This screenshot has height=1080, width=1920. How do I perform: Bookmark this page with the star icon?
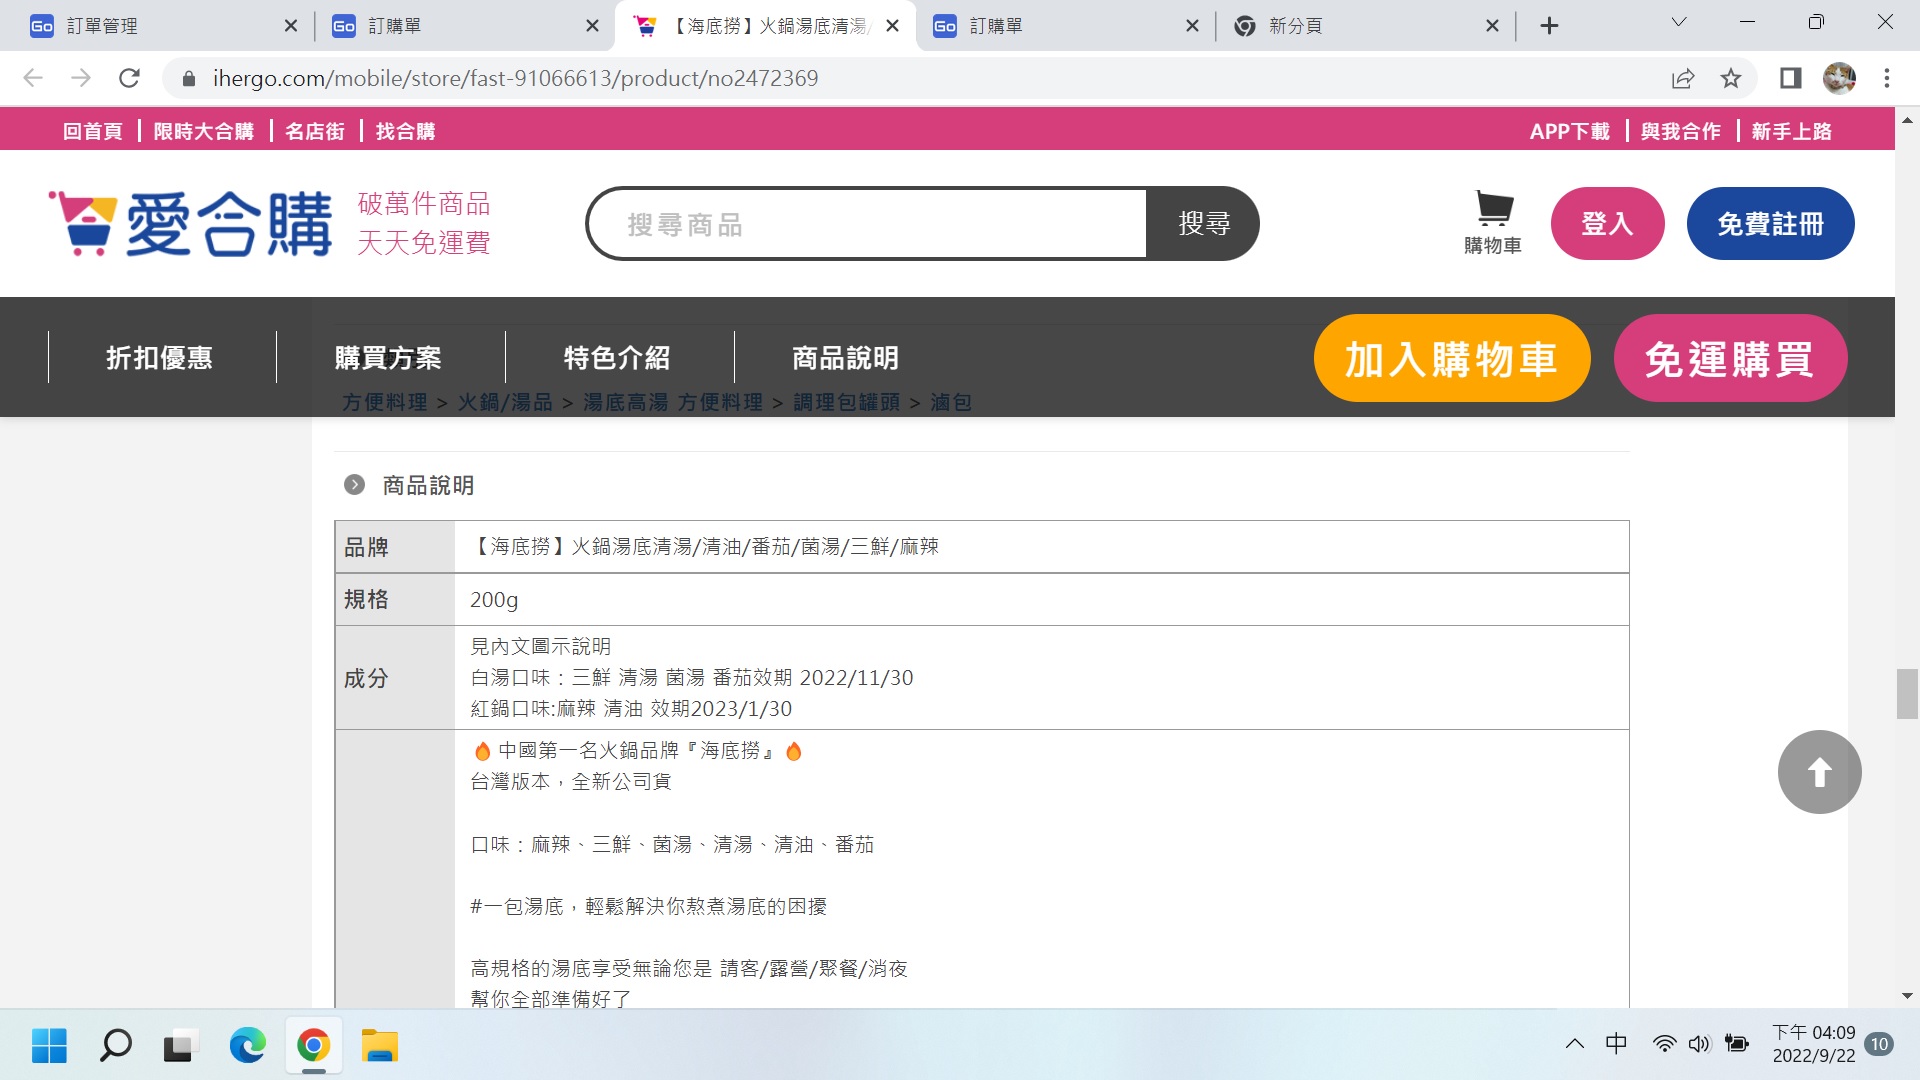click(x=1731, y=78)
